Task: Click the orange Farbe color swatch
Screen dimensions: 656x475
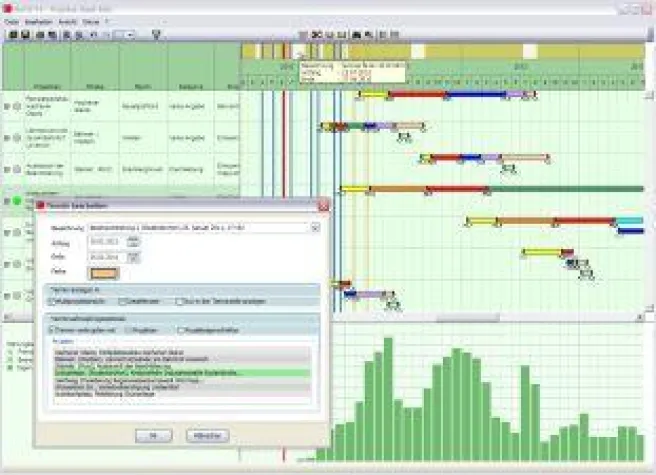Action: (x=103, y=271)
